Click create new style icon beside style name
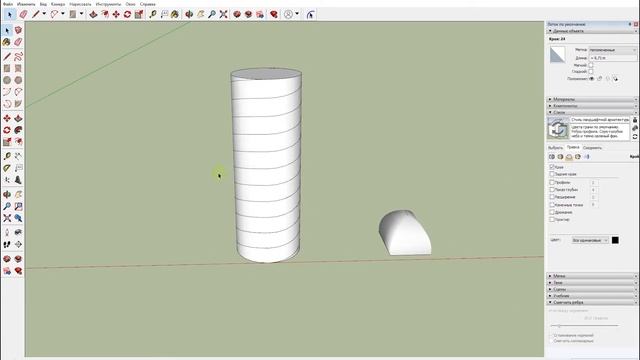The width and height of the screenshot is (640, 360). (x=635, y=129)
